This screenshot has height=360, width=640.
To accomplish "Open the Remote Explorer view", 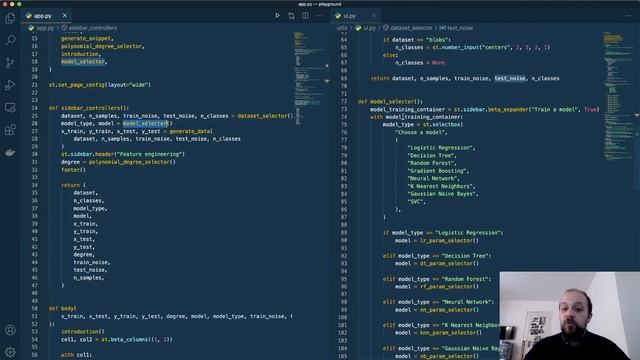I will click(10, 107).
